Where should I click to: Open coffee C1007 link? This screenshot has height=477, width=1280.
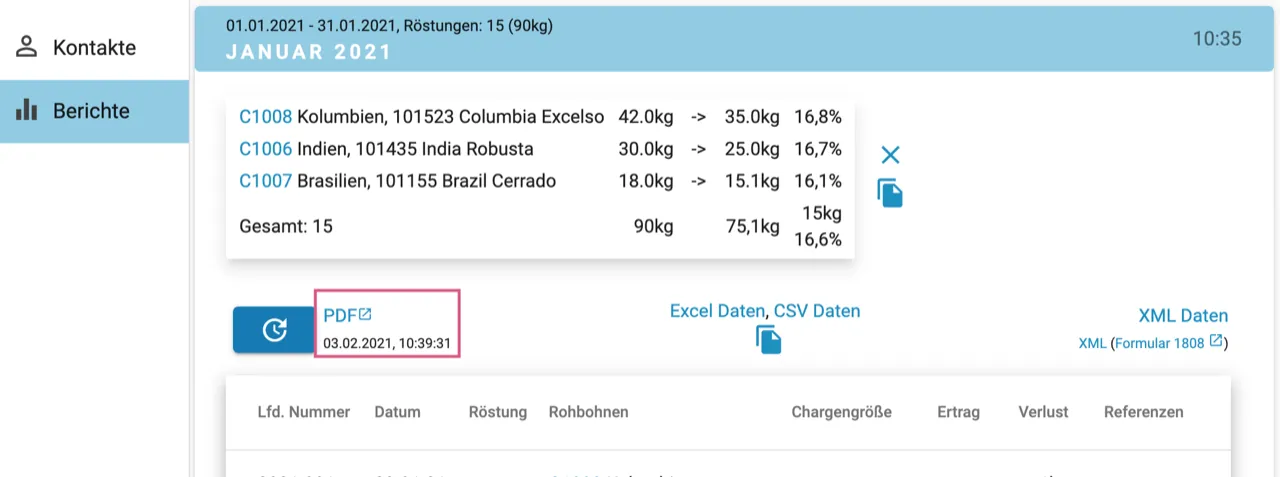pos(265,181)
